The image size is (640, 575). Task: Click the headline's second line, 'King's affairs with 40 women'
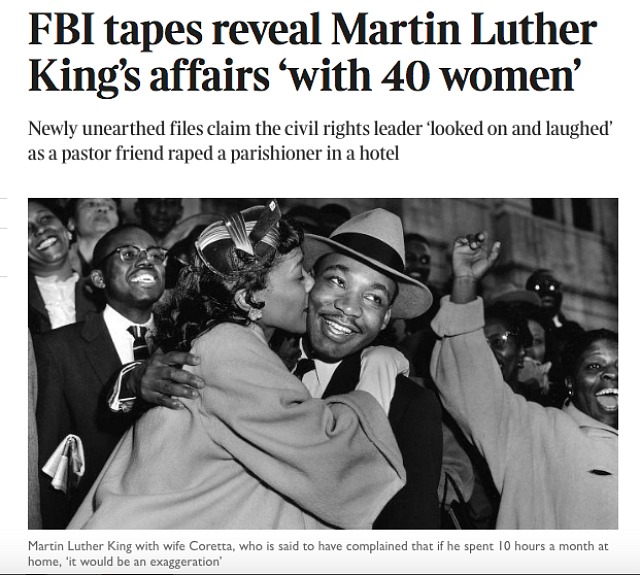[x=305, y=77]
